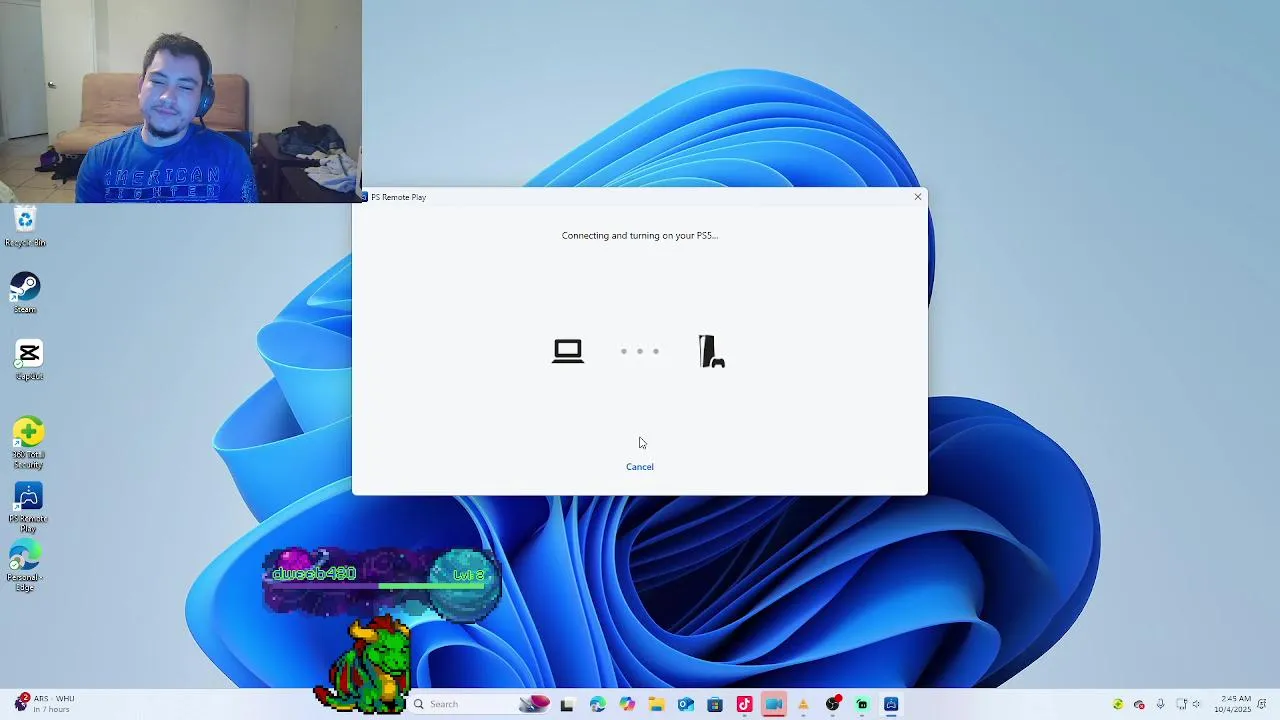1280x720 pixels.
Task: Select the PS Remote Play desktop shortcut
Action: pyautogui.click(x=28, y=508)
